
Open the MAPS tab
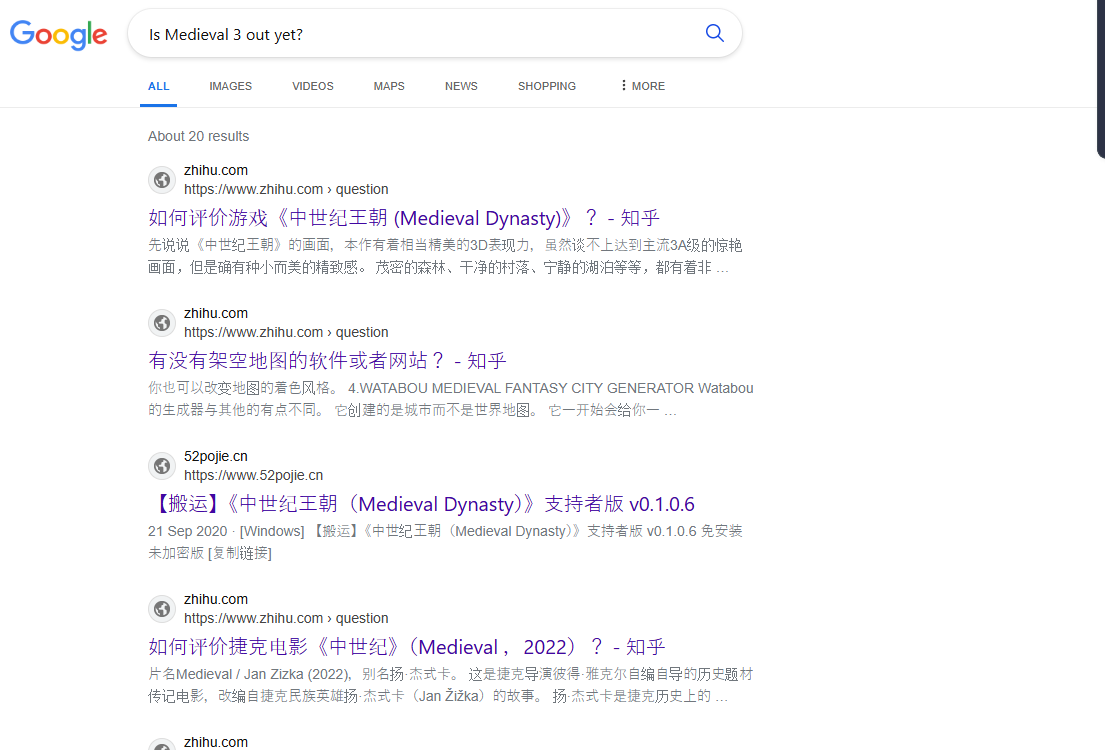389,86
